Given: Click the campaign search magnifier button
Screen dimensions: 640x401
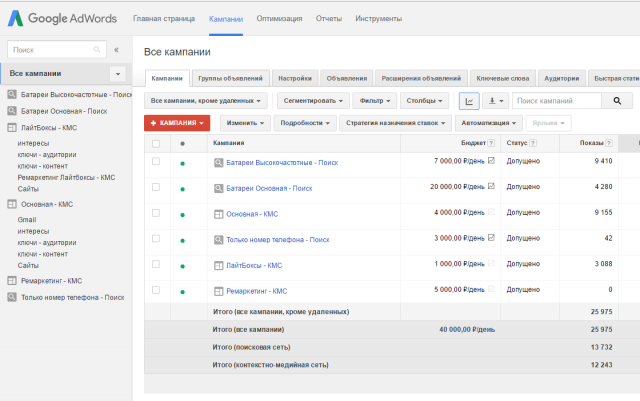Looking at the screenshot, I should point(617,101).
